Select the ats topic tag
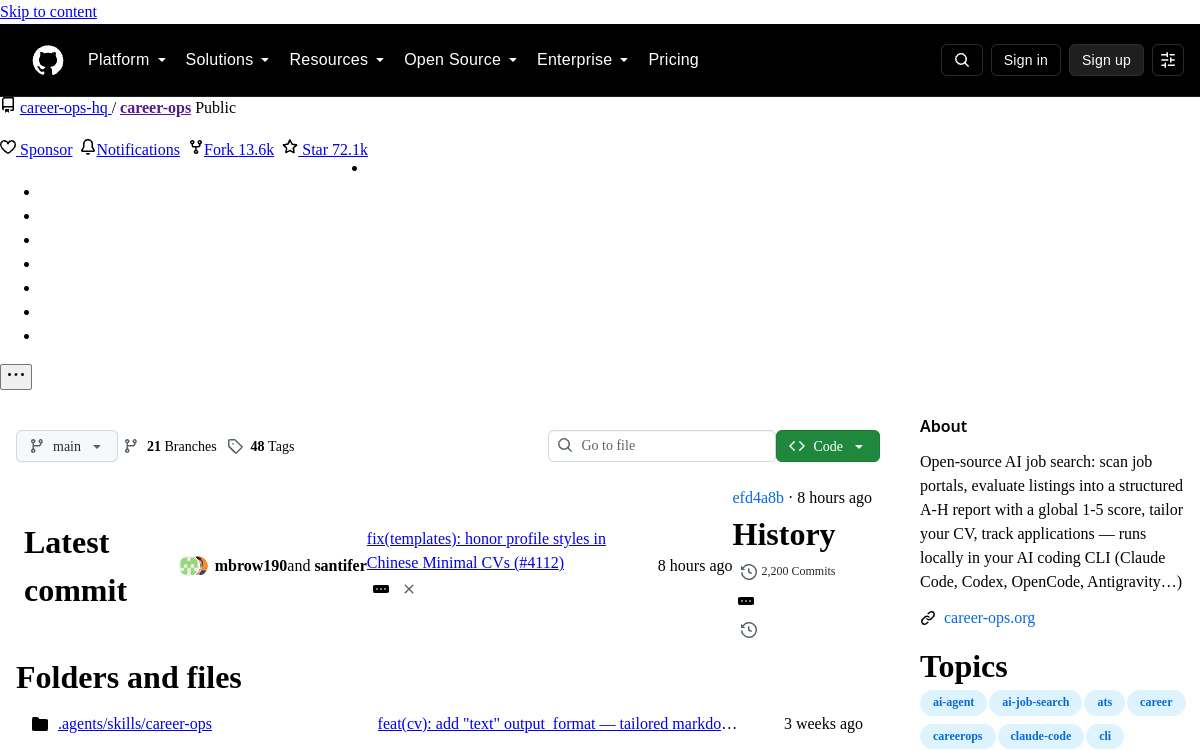The width and height of the screenshot is (1200, 750). [1104, 703]
